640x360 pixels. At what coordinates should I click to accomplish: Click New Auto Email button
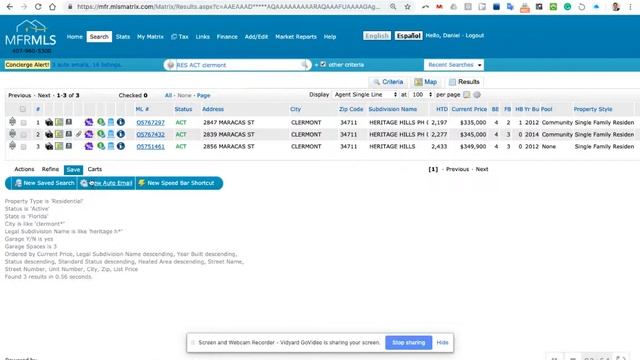tap(106, 183)
